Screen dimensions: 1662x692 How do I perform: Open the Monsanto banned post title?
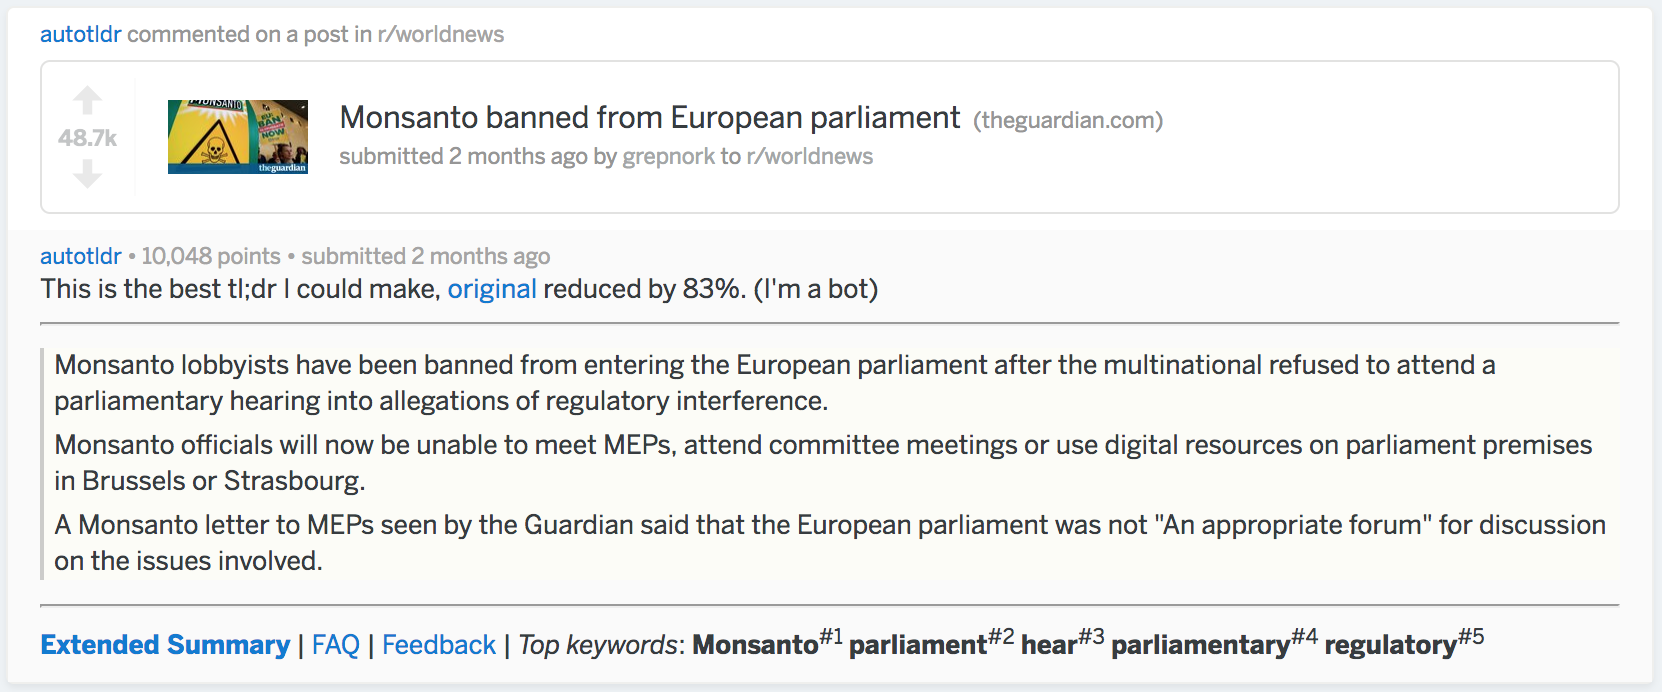pos(650,118)
